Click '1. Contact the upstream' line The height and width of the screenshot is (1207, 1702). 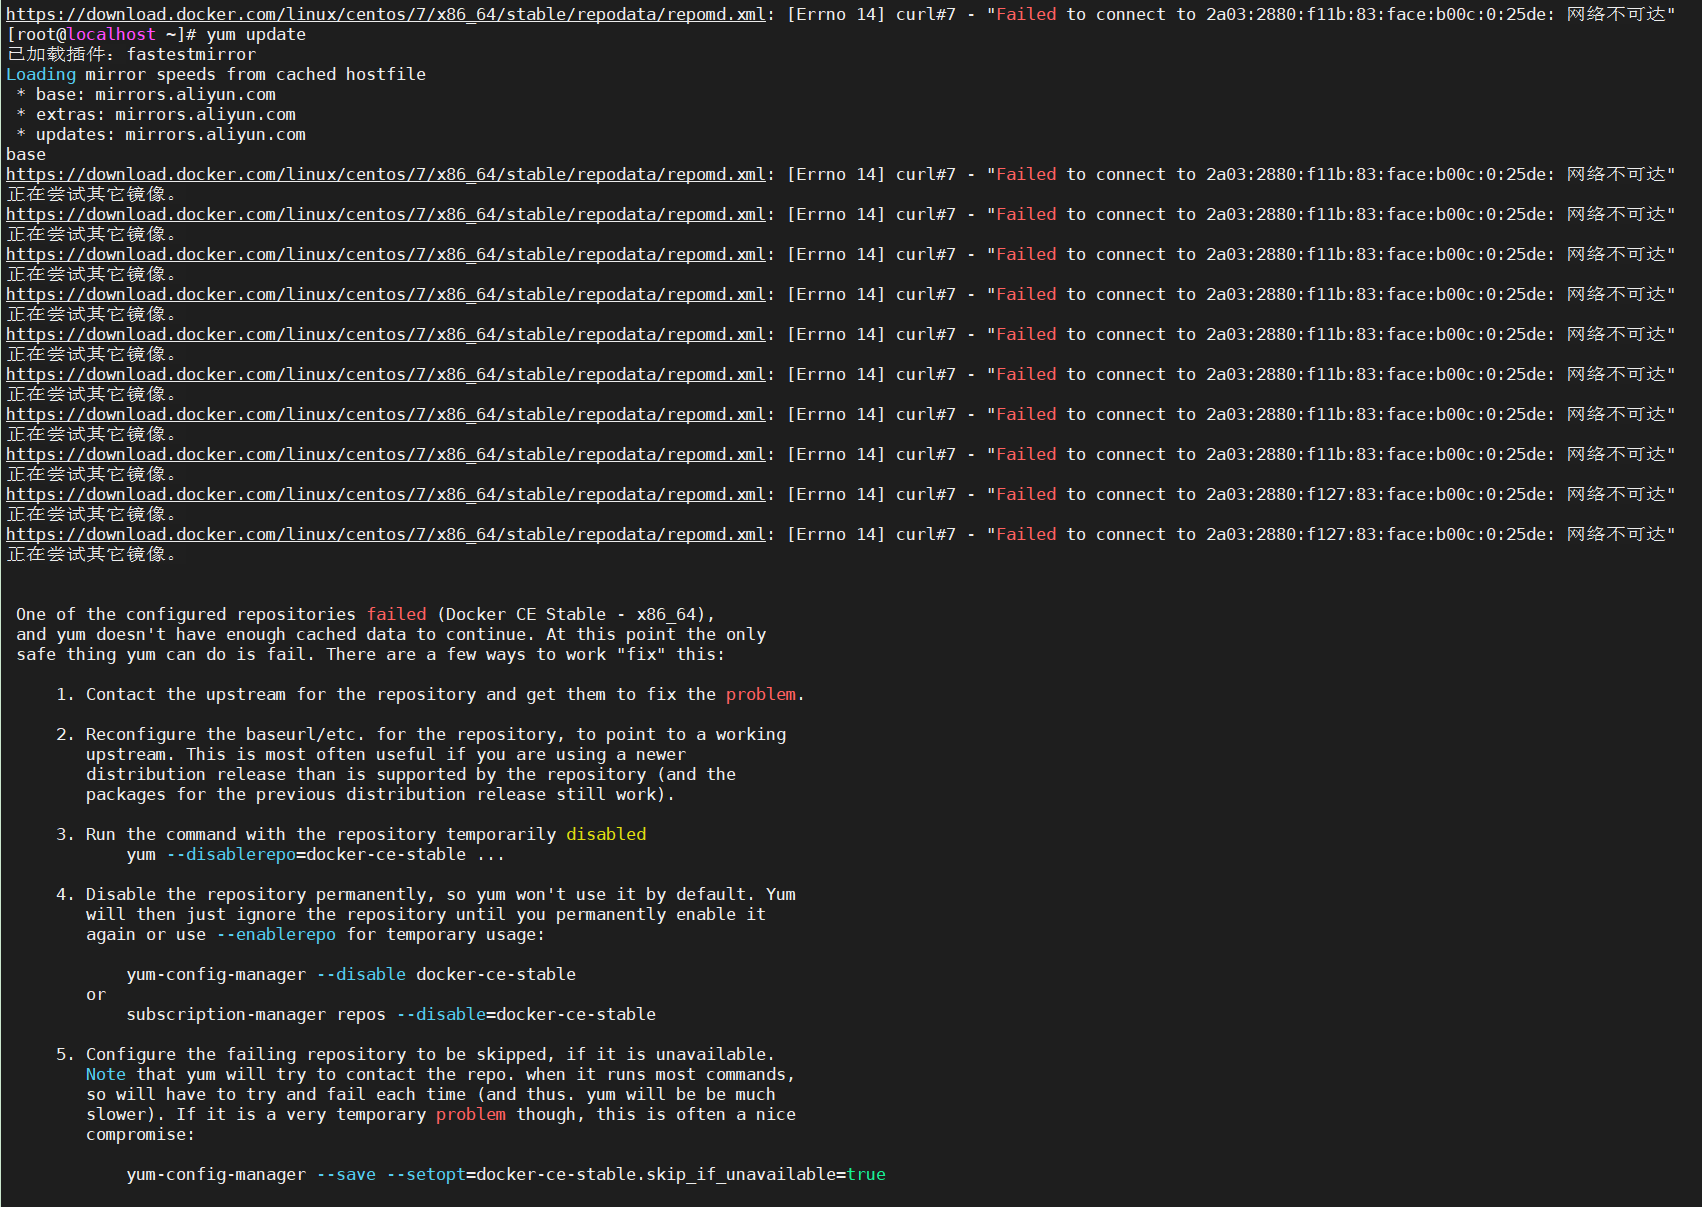[431, 694]
